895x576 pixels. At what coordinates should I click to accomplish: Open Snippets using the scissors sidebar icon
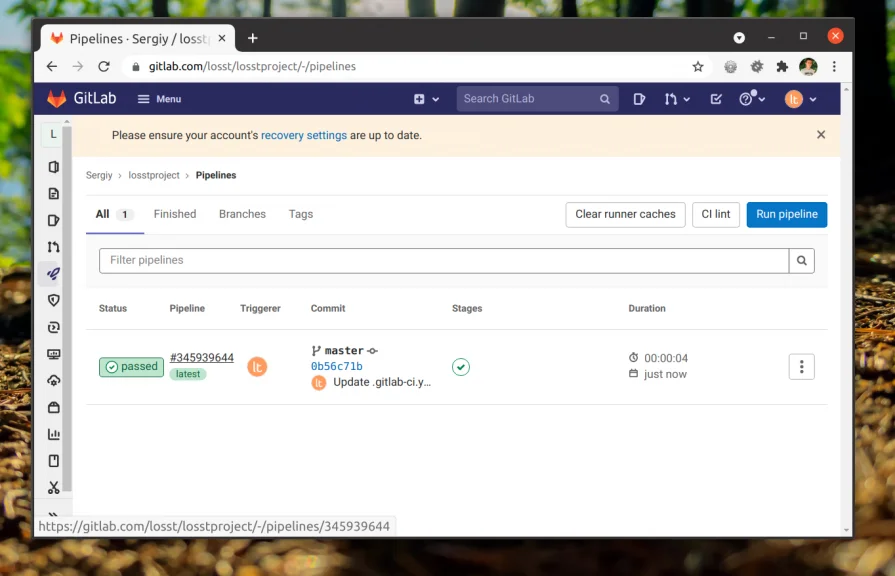(x=53, y=487)
